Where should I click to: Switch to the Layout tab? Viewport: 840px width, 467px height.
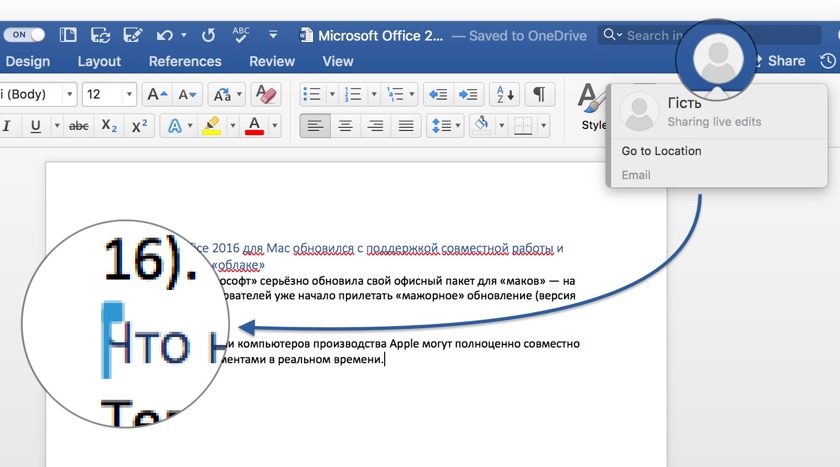click(x=99, y=61)
